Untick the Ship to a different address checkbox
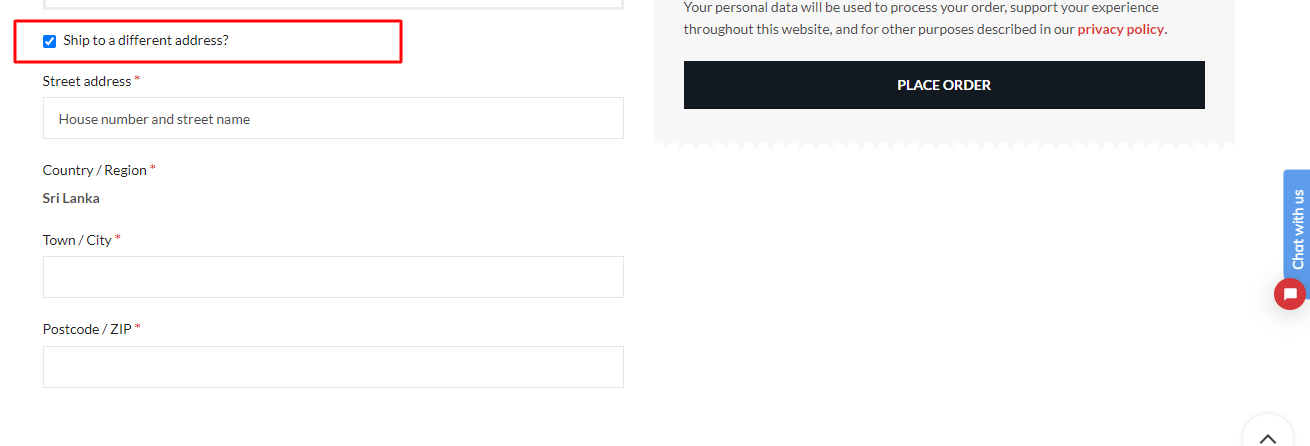Screen dimensions: 1310x446 [49, 41]
